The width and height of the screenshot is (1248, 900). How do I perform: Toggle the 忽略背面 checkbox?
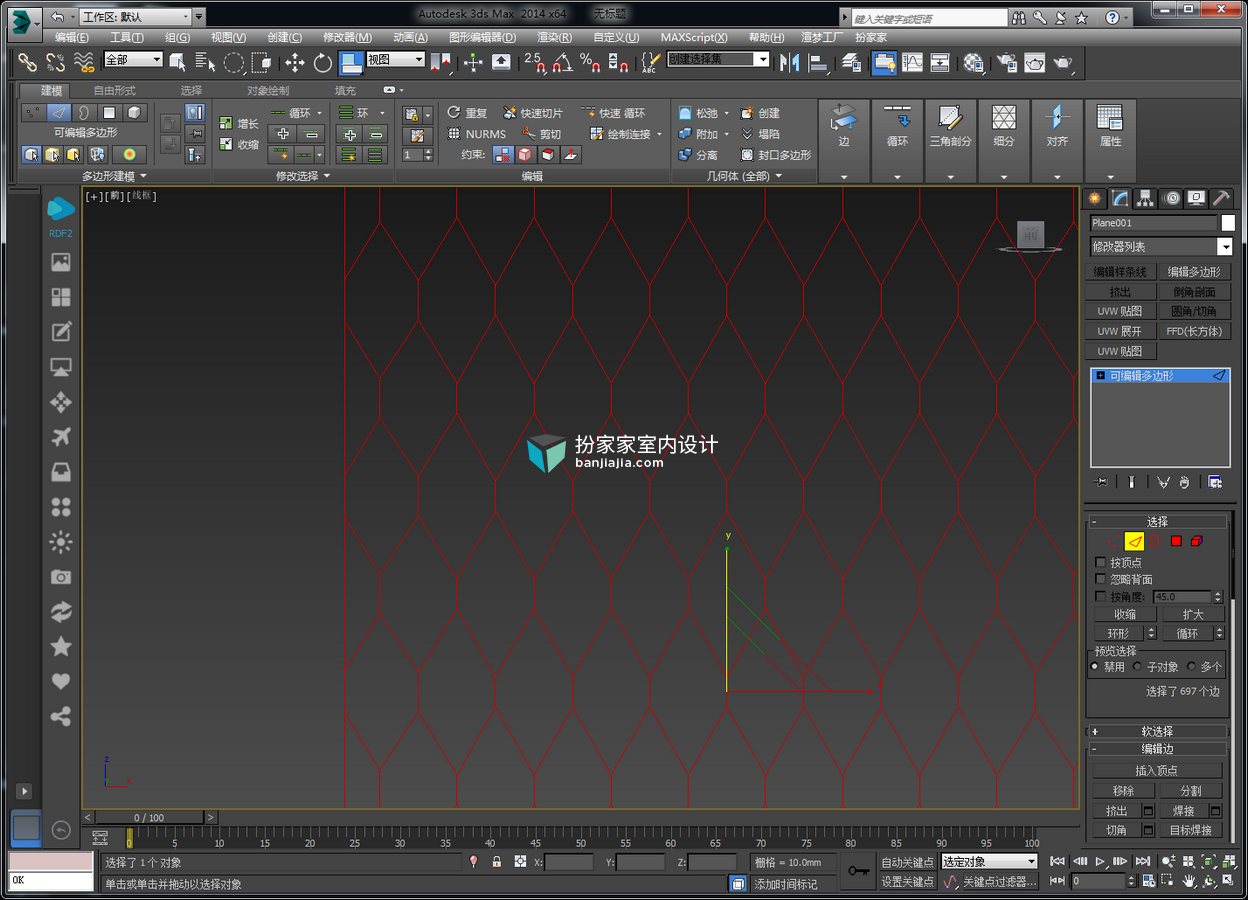coord(1101,579)
